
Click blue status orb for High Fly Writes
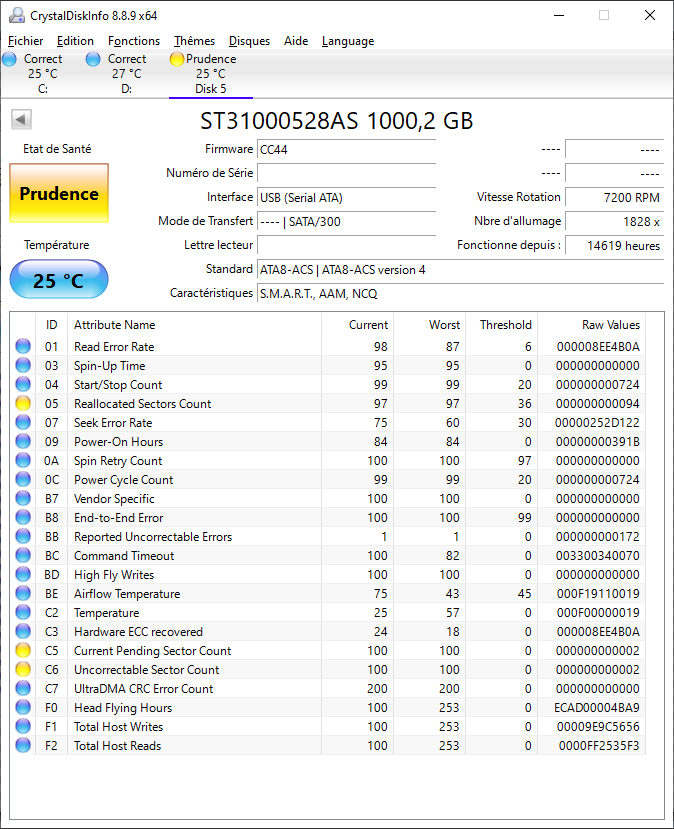[x=23, y=575]
